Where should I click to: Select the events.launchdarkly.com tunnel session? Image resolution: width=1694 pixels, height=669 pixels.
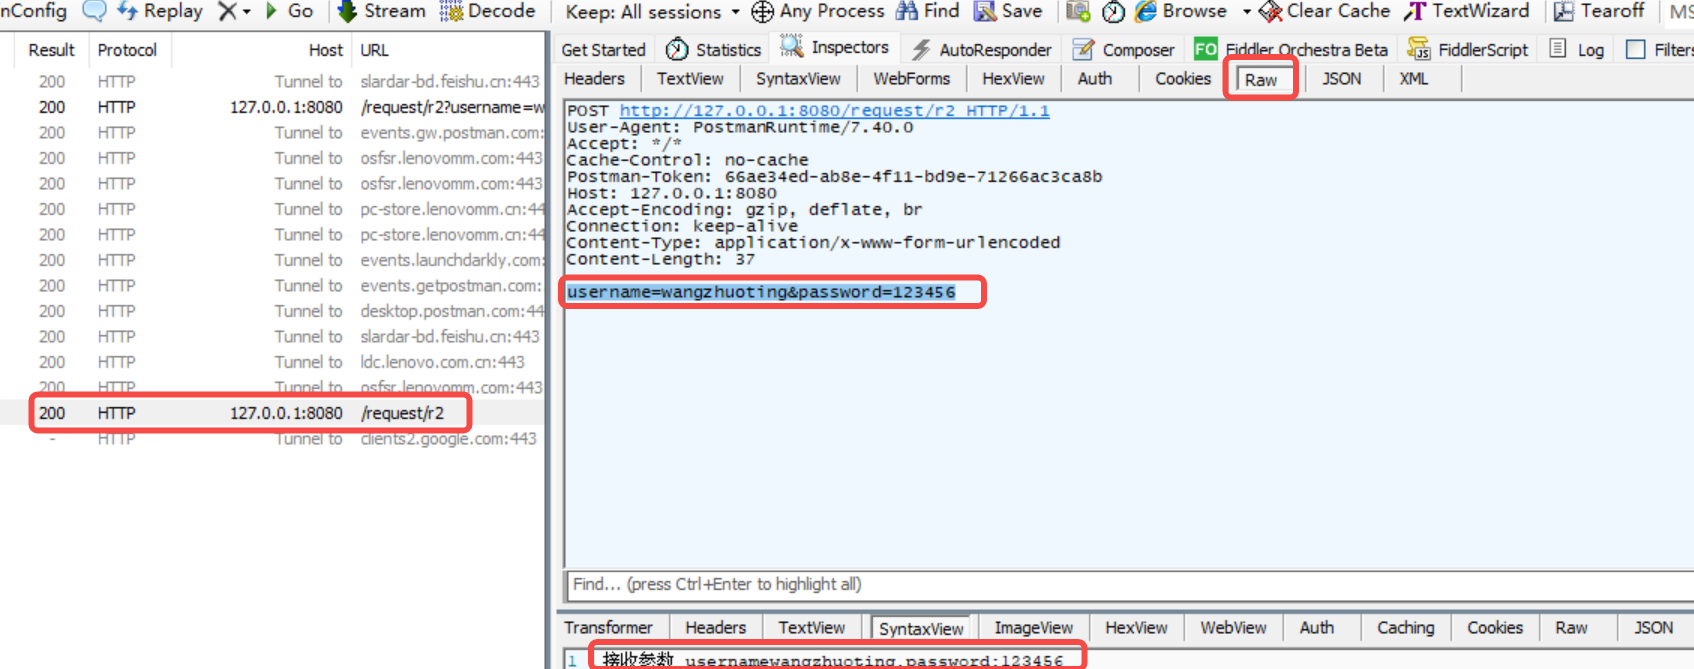click(273, 260)
